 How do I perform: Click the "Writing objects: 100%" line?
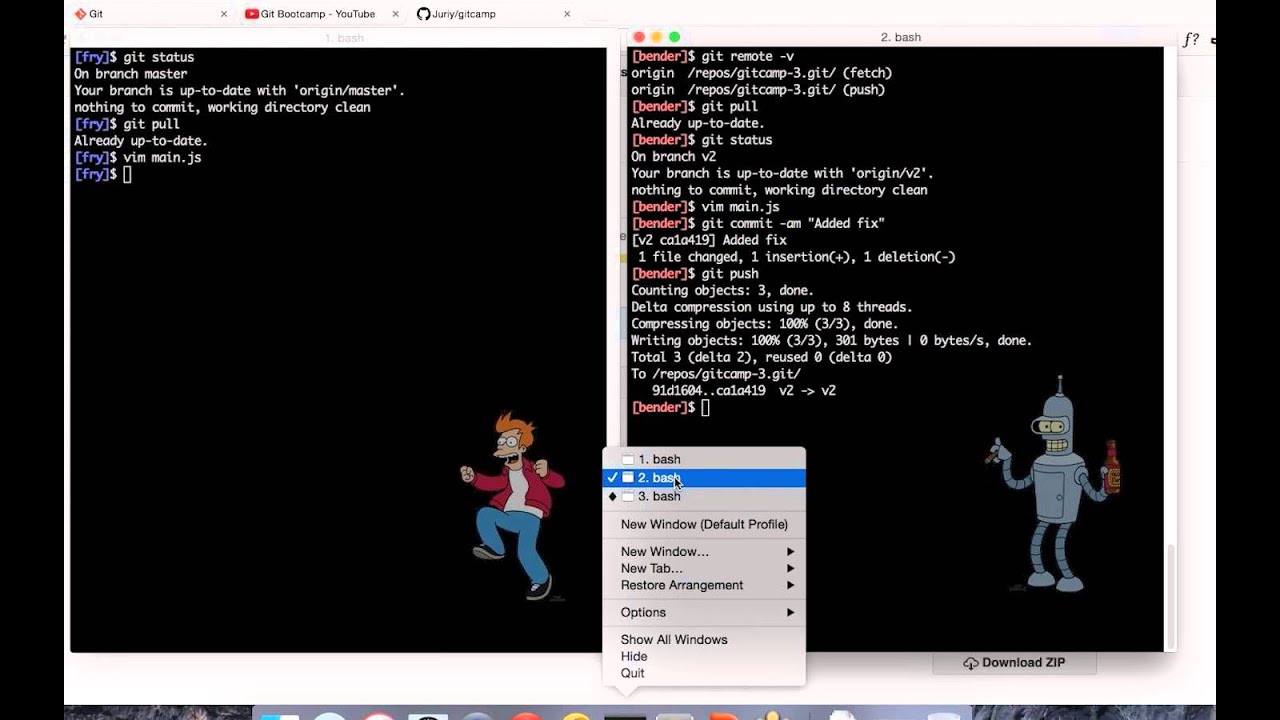[831, 341]
